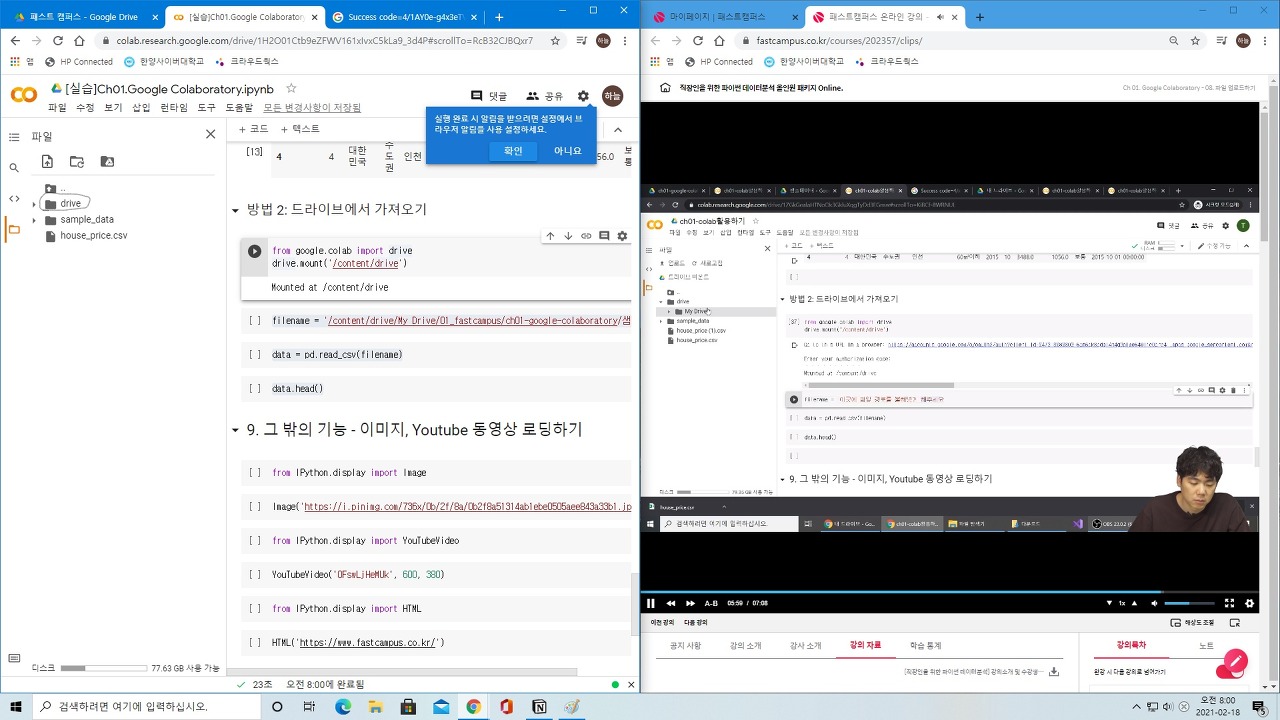Close the files panel with the X

[210, 134]
